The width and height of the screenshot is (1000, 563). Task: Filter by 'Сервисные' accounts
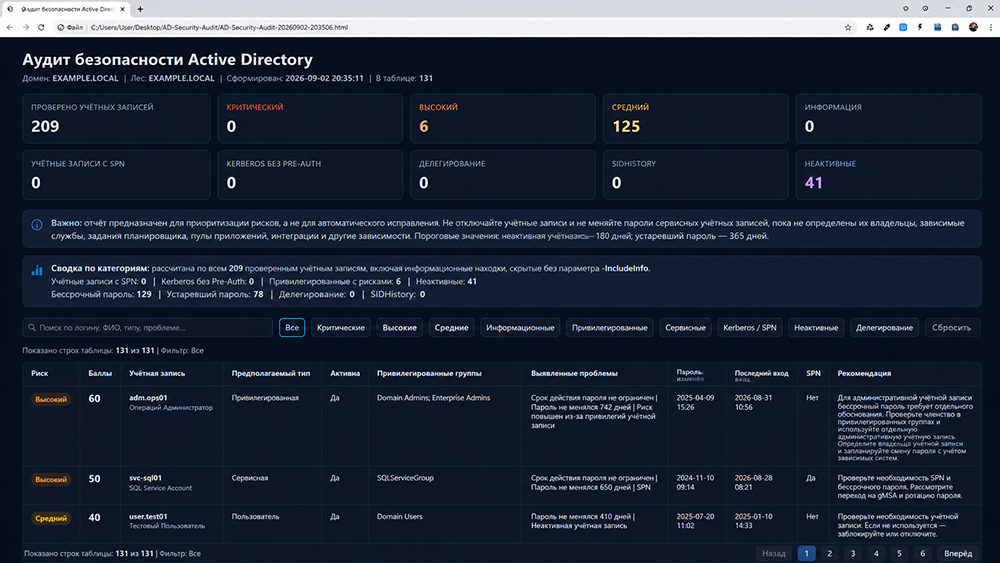point(686,328)
